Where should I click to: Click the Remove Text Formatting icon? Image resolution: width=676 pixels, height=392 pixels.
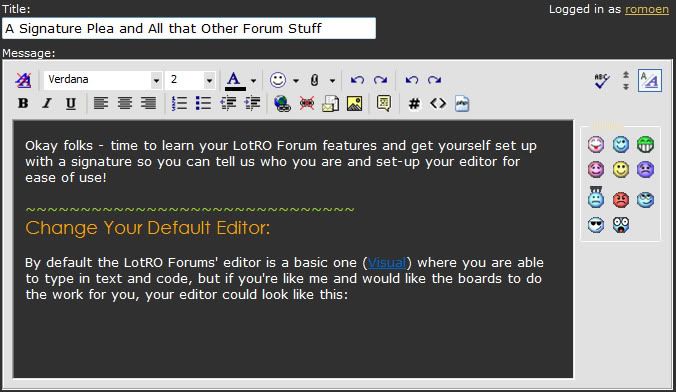(23, 80)
